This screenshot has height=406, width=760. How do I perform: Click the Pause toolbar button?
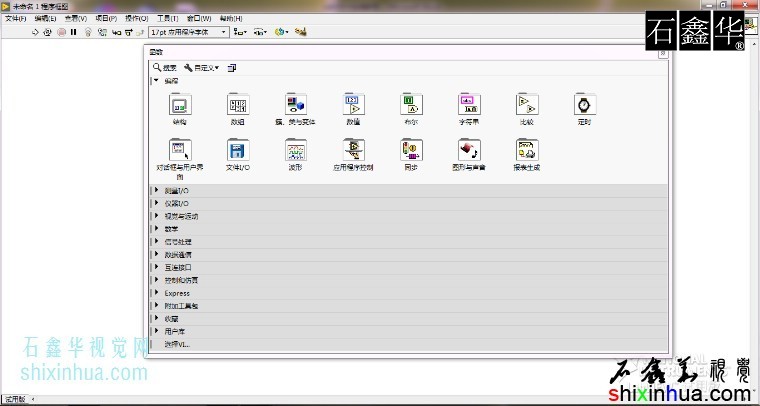(74, 32)
